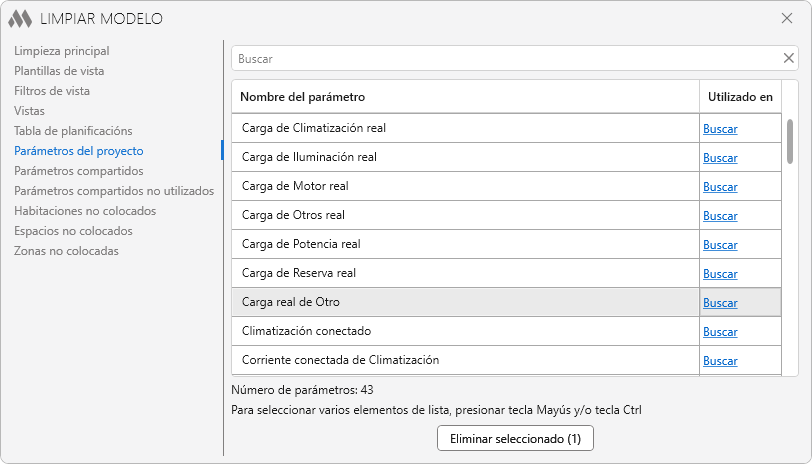This screenshot has width=812, height=464.
Task: Open the Vistas section
Action: (29, 111)
